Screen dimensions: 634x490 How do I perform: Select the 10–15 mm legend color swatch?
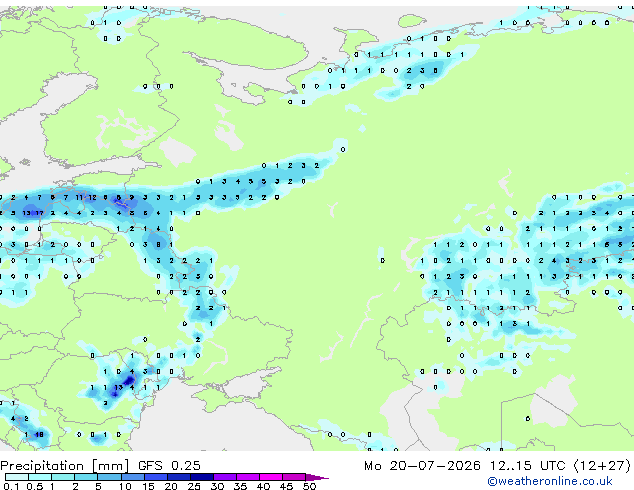click(x=133, y=477)
